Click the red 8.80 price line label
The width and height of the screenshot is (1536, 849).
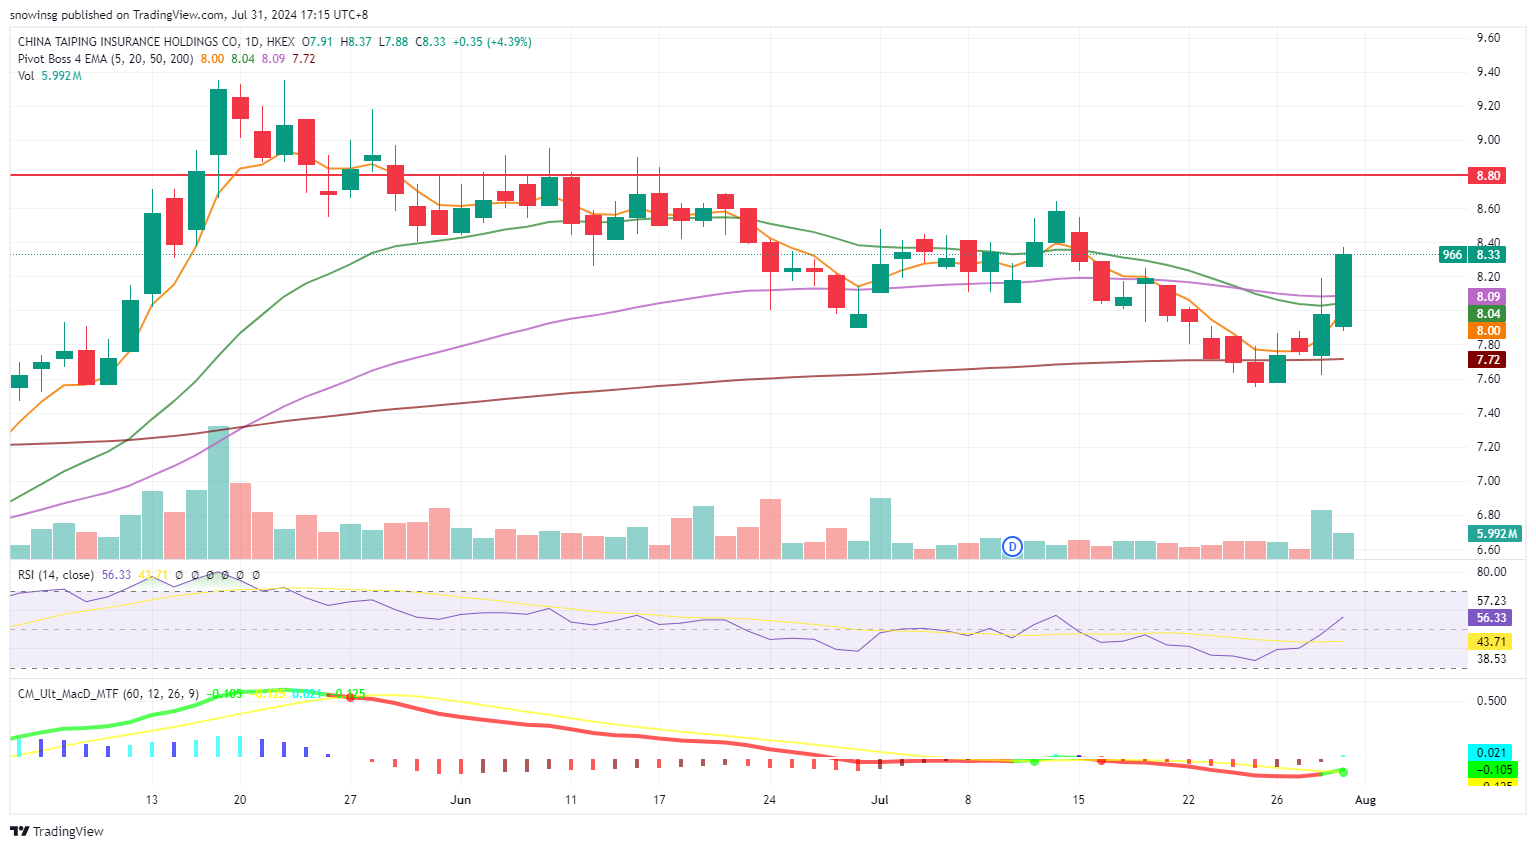click(1488, 175)
